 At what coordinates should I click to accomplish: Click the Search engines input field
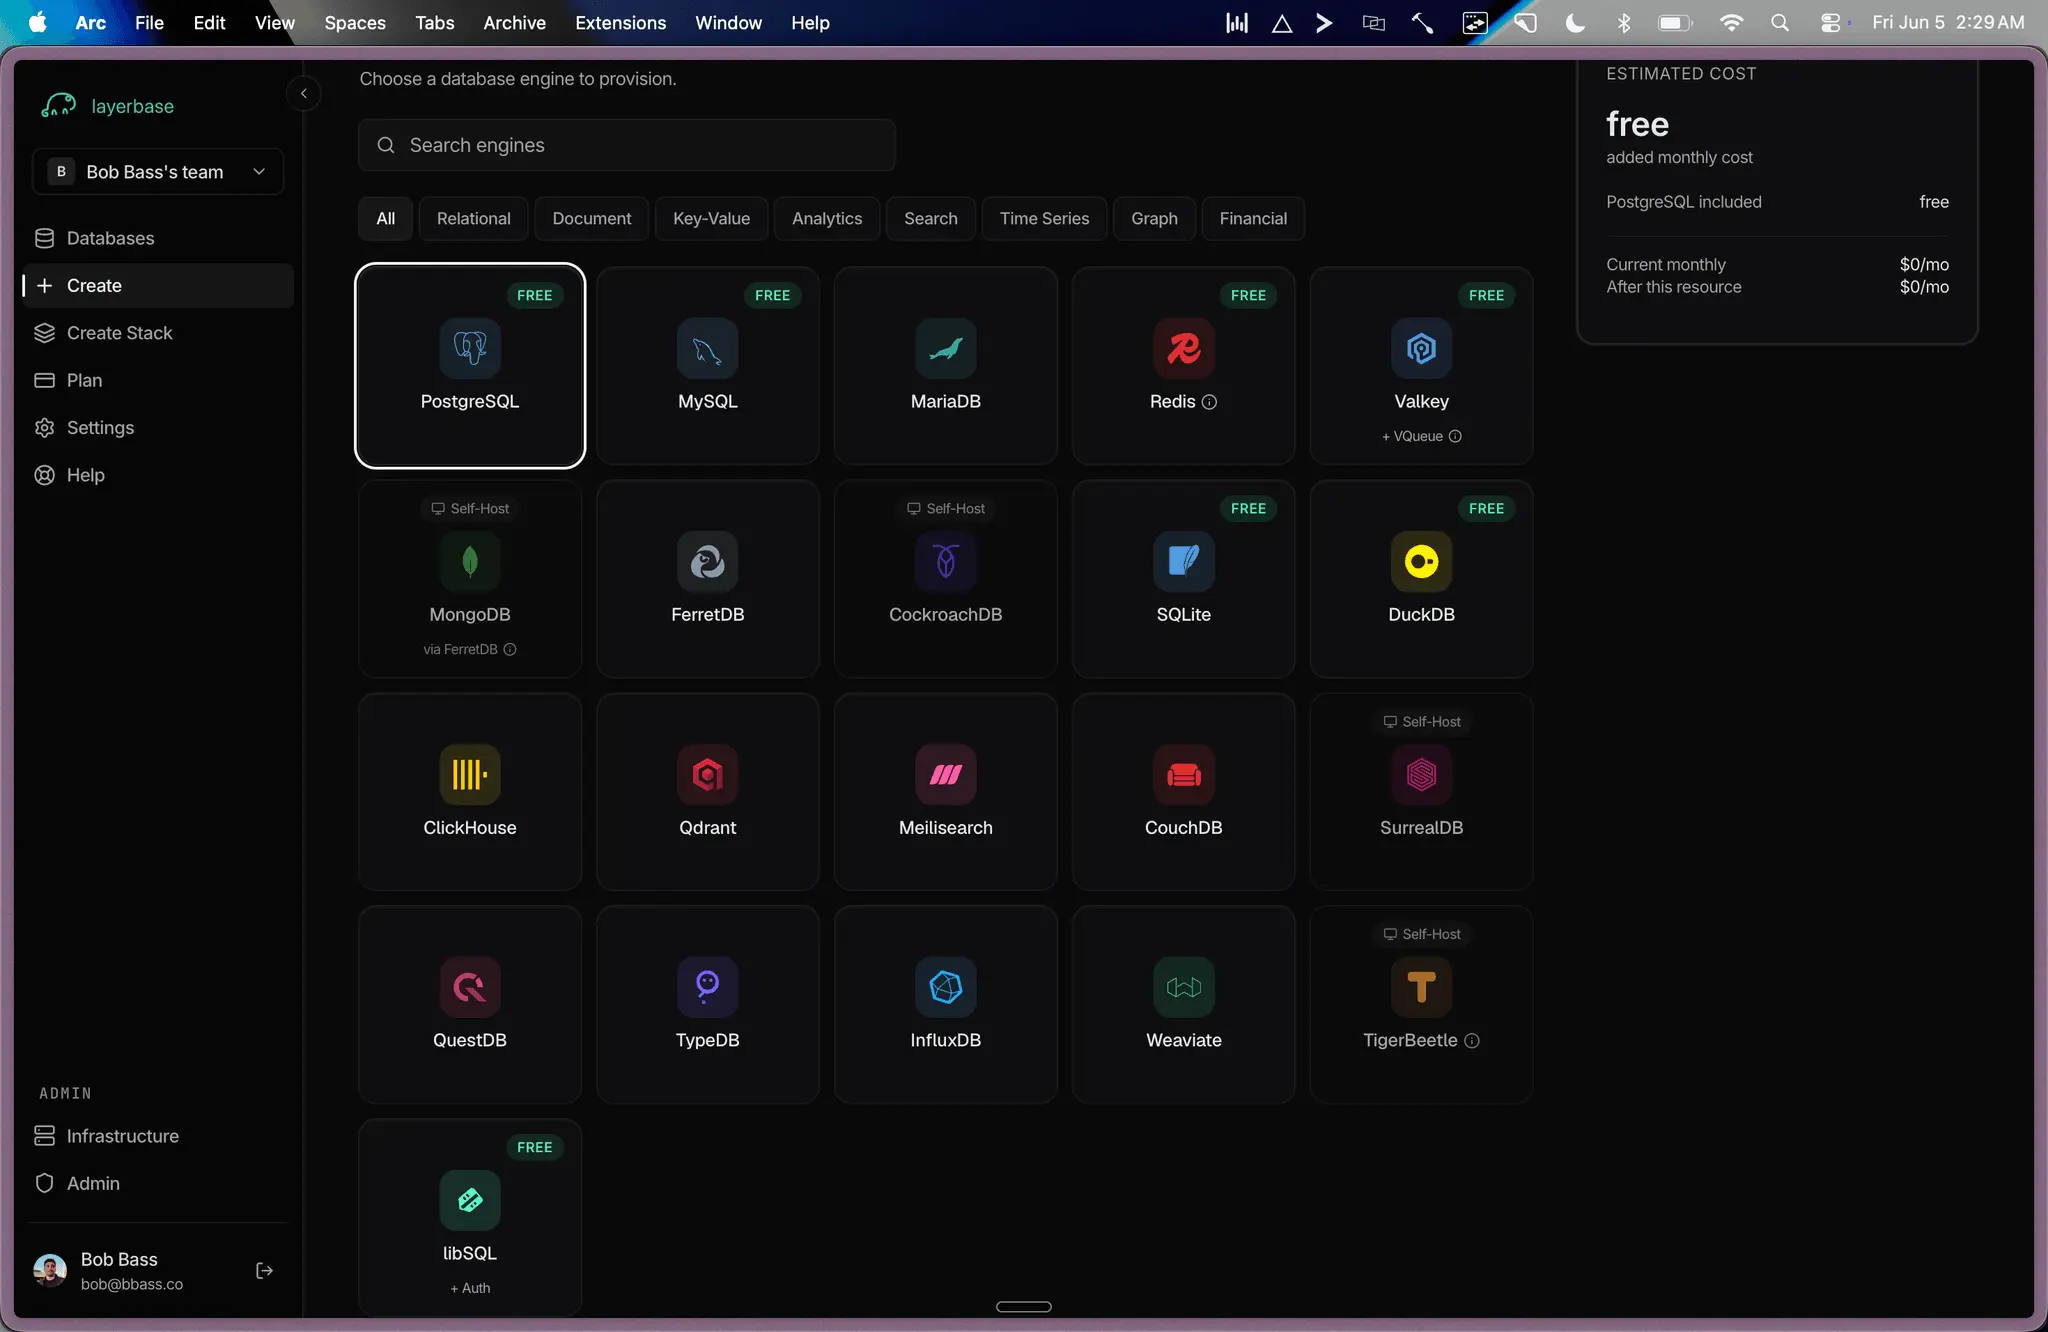point(627,145)
